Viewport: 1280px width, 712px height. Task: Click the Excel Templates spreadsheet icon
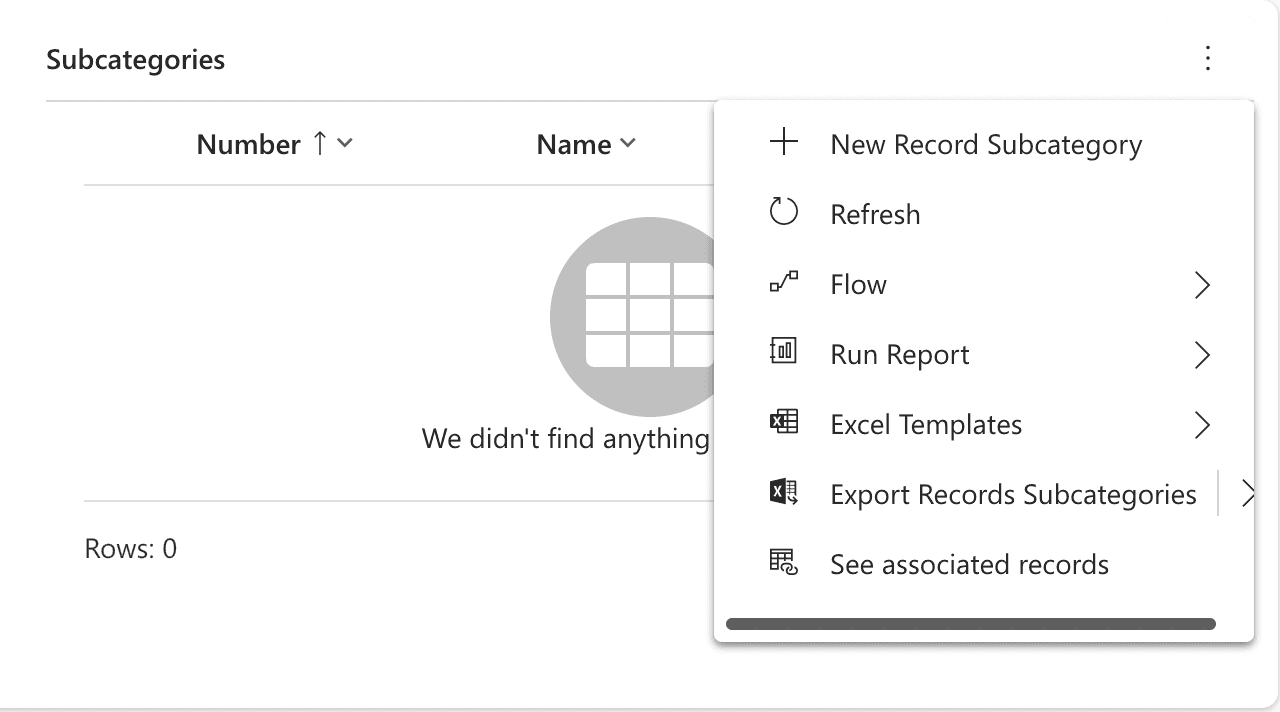784,423
